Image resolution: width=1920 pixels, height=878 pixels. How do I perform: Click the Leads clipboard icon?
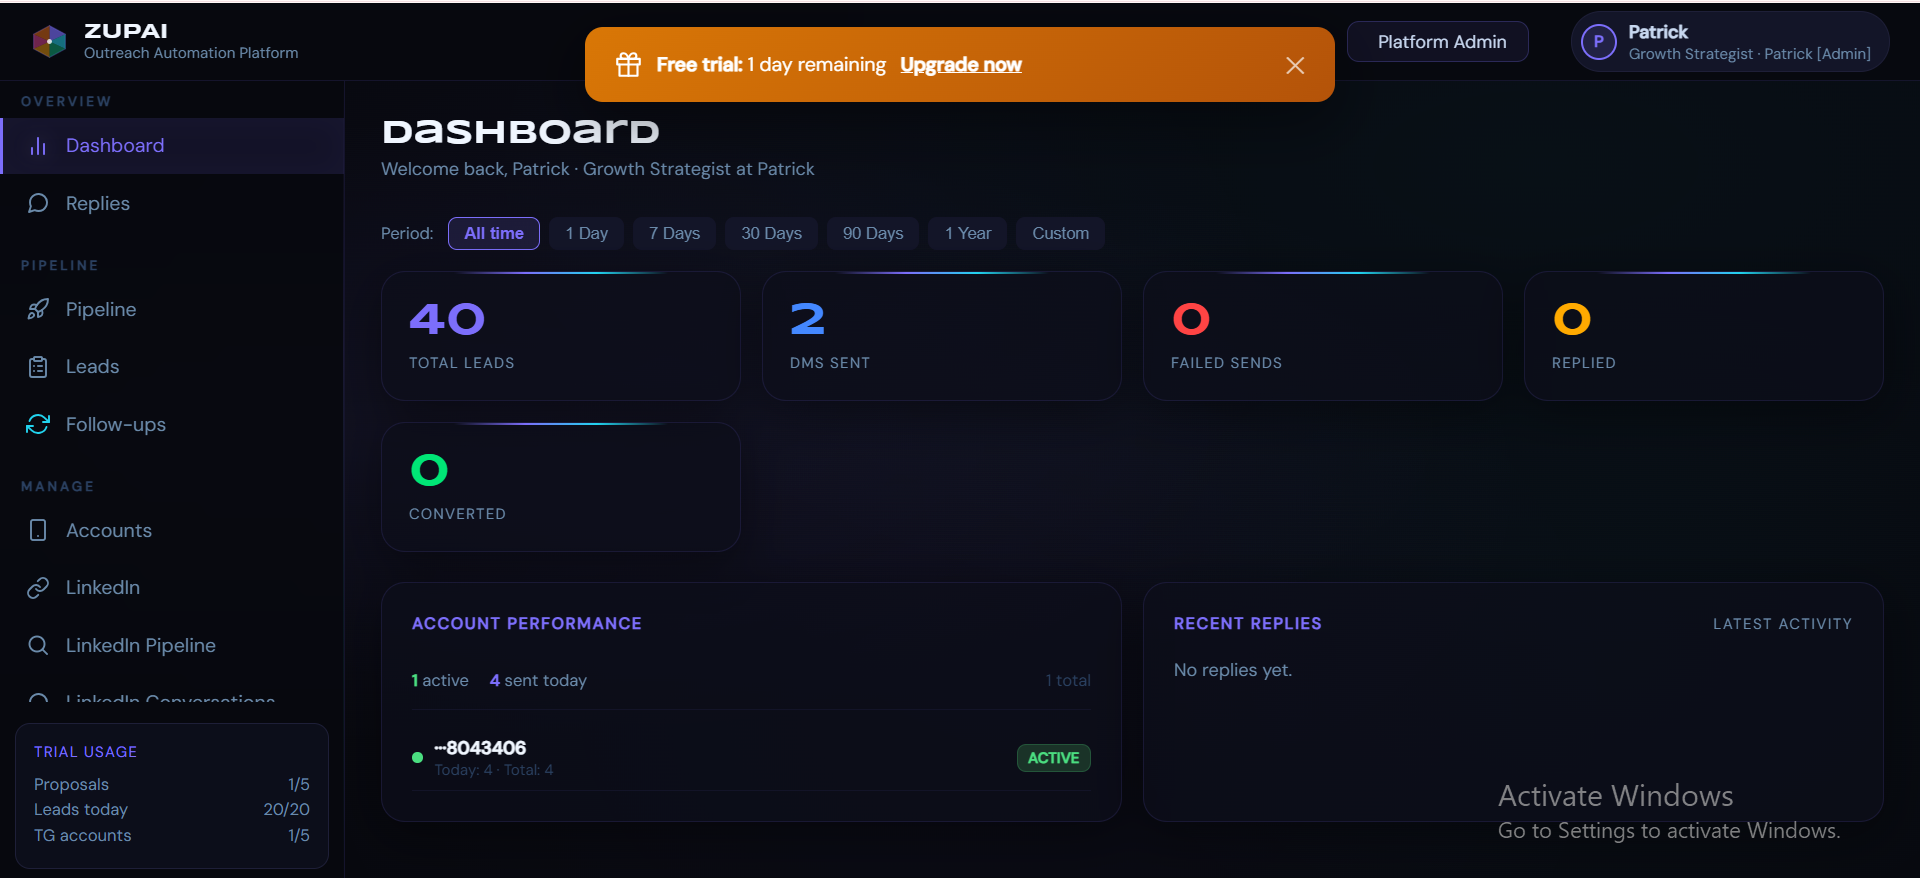point(38,367)
